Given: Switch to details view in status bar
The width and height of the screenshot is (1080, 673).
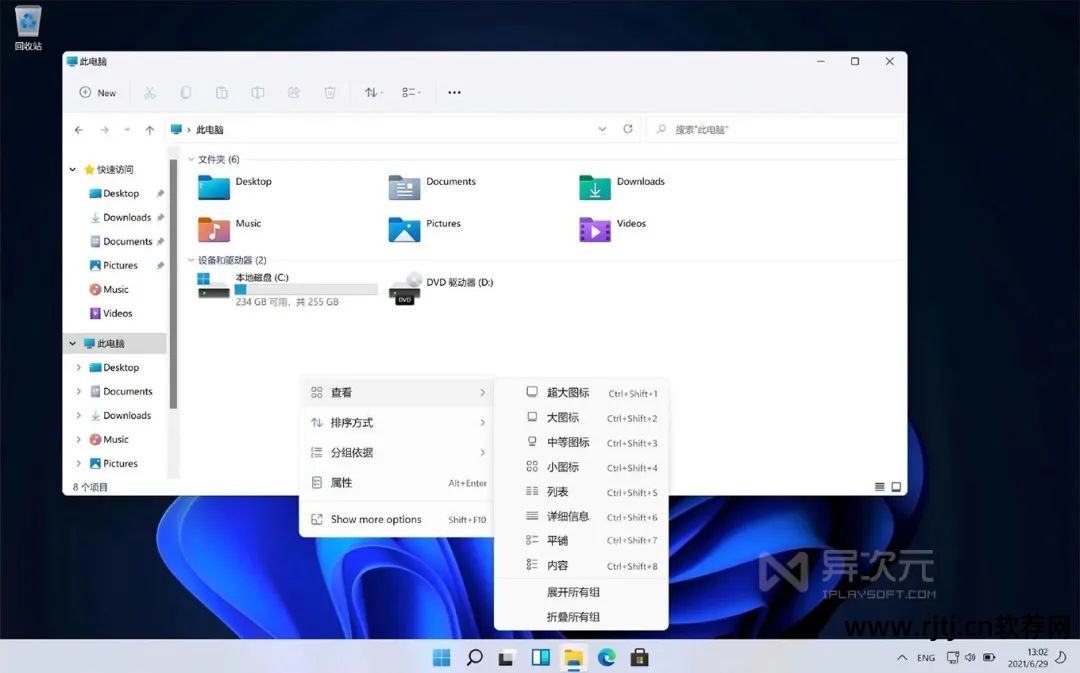Looking at the screenshot, I should [880, 487].
